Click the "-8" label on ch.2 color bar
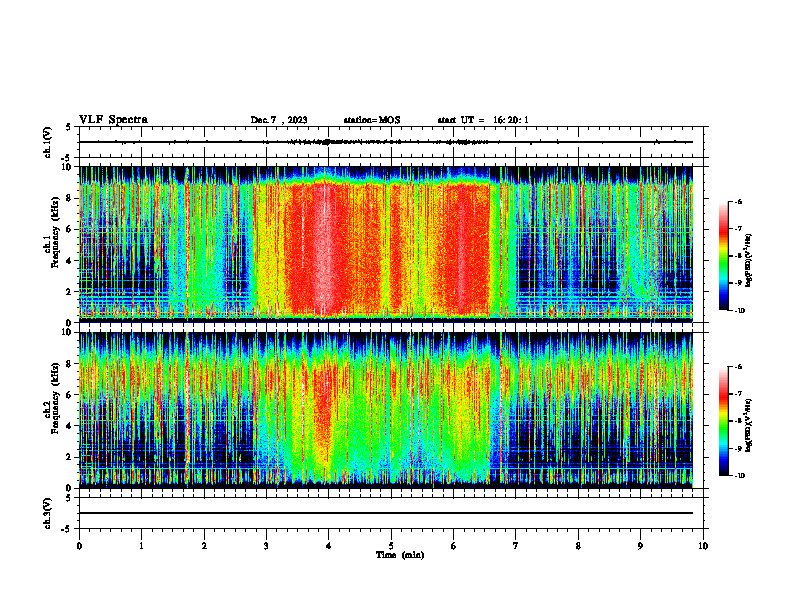Viewport: 792px width, 612px height. click(x=738, y=421)
